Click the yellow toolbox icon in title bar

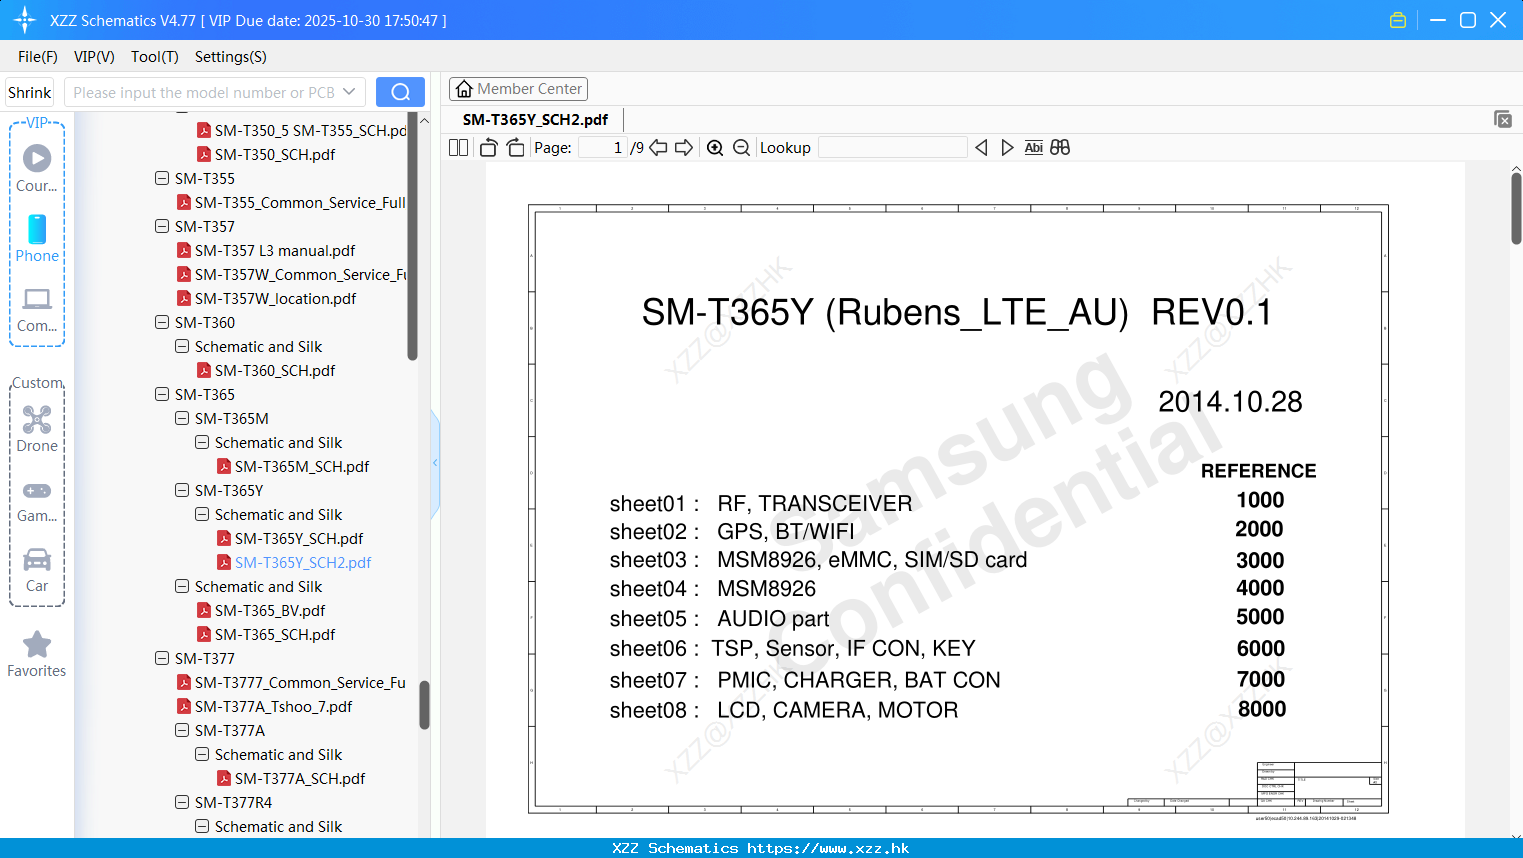tap(1398, 20)
